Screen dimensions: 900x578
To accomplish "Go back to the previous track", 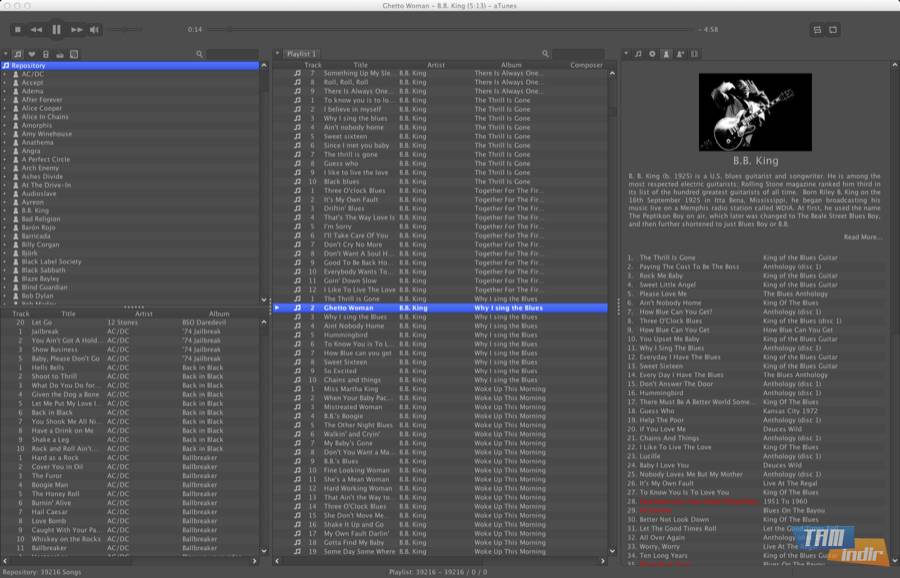I will point(36,30).
